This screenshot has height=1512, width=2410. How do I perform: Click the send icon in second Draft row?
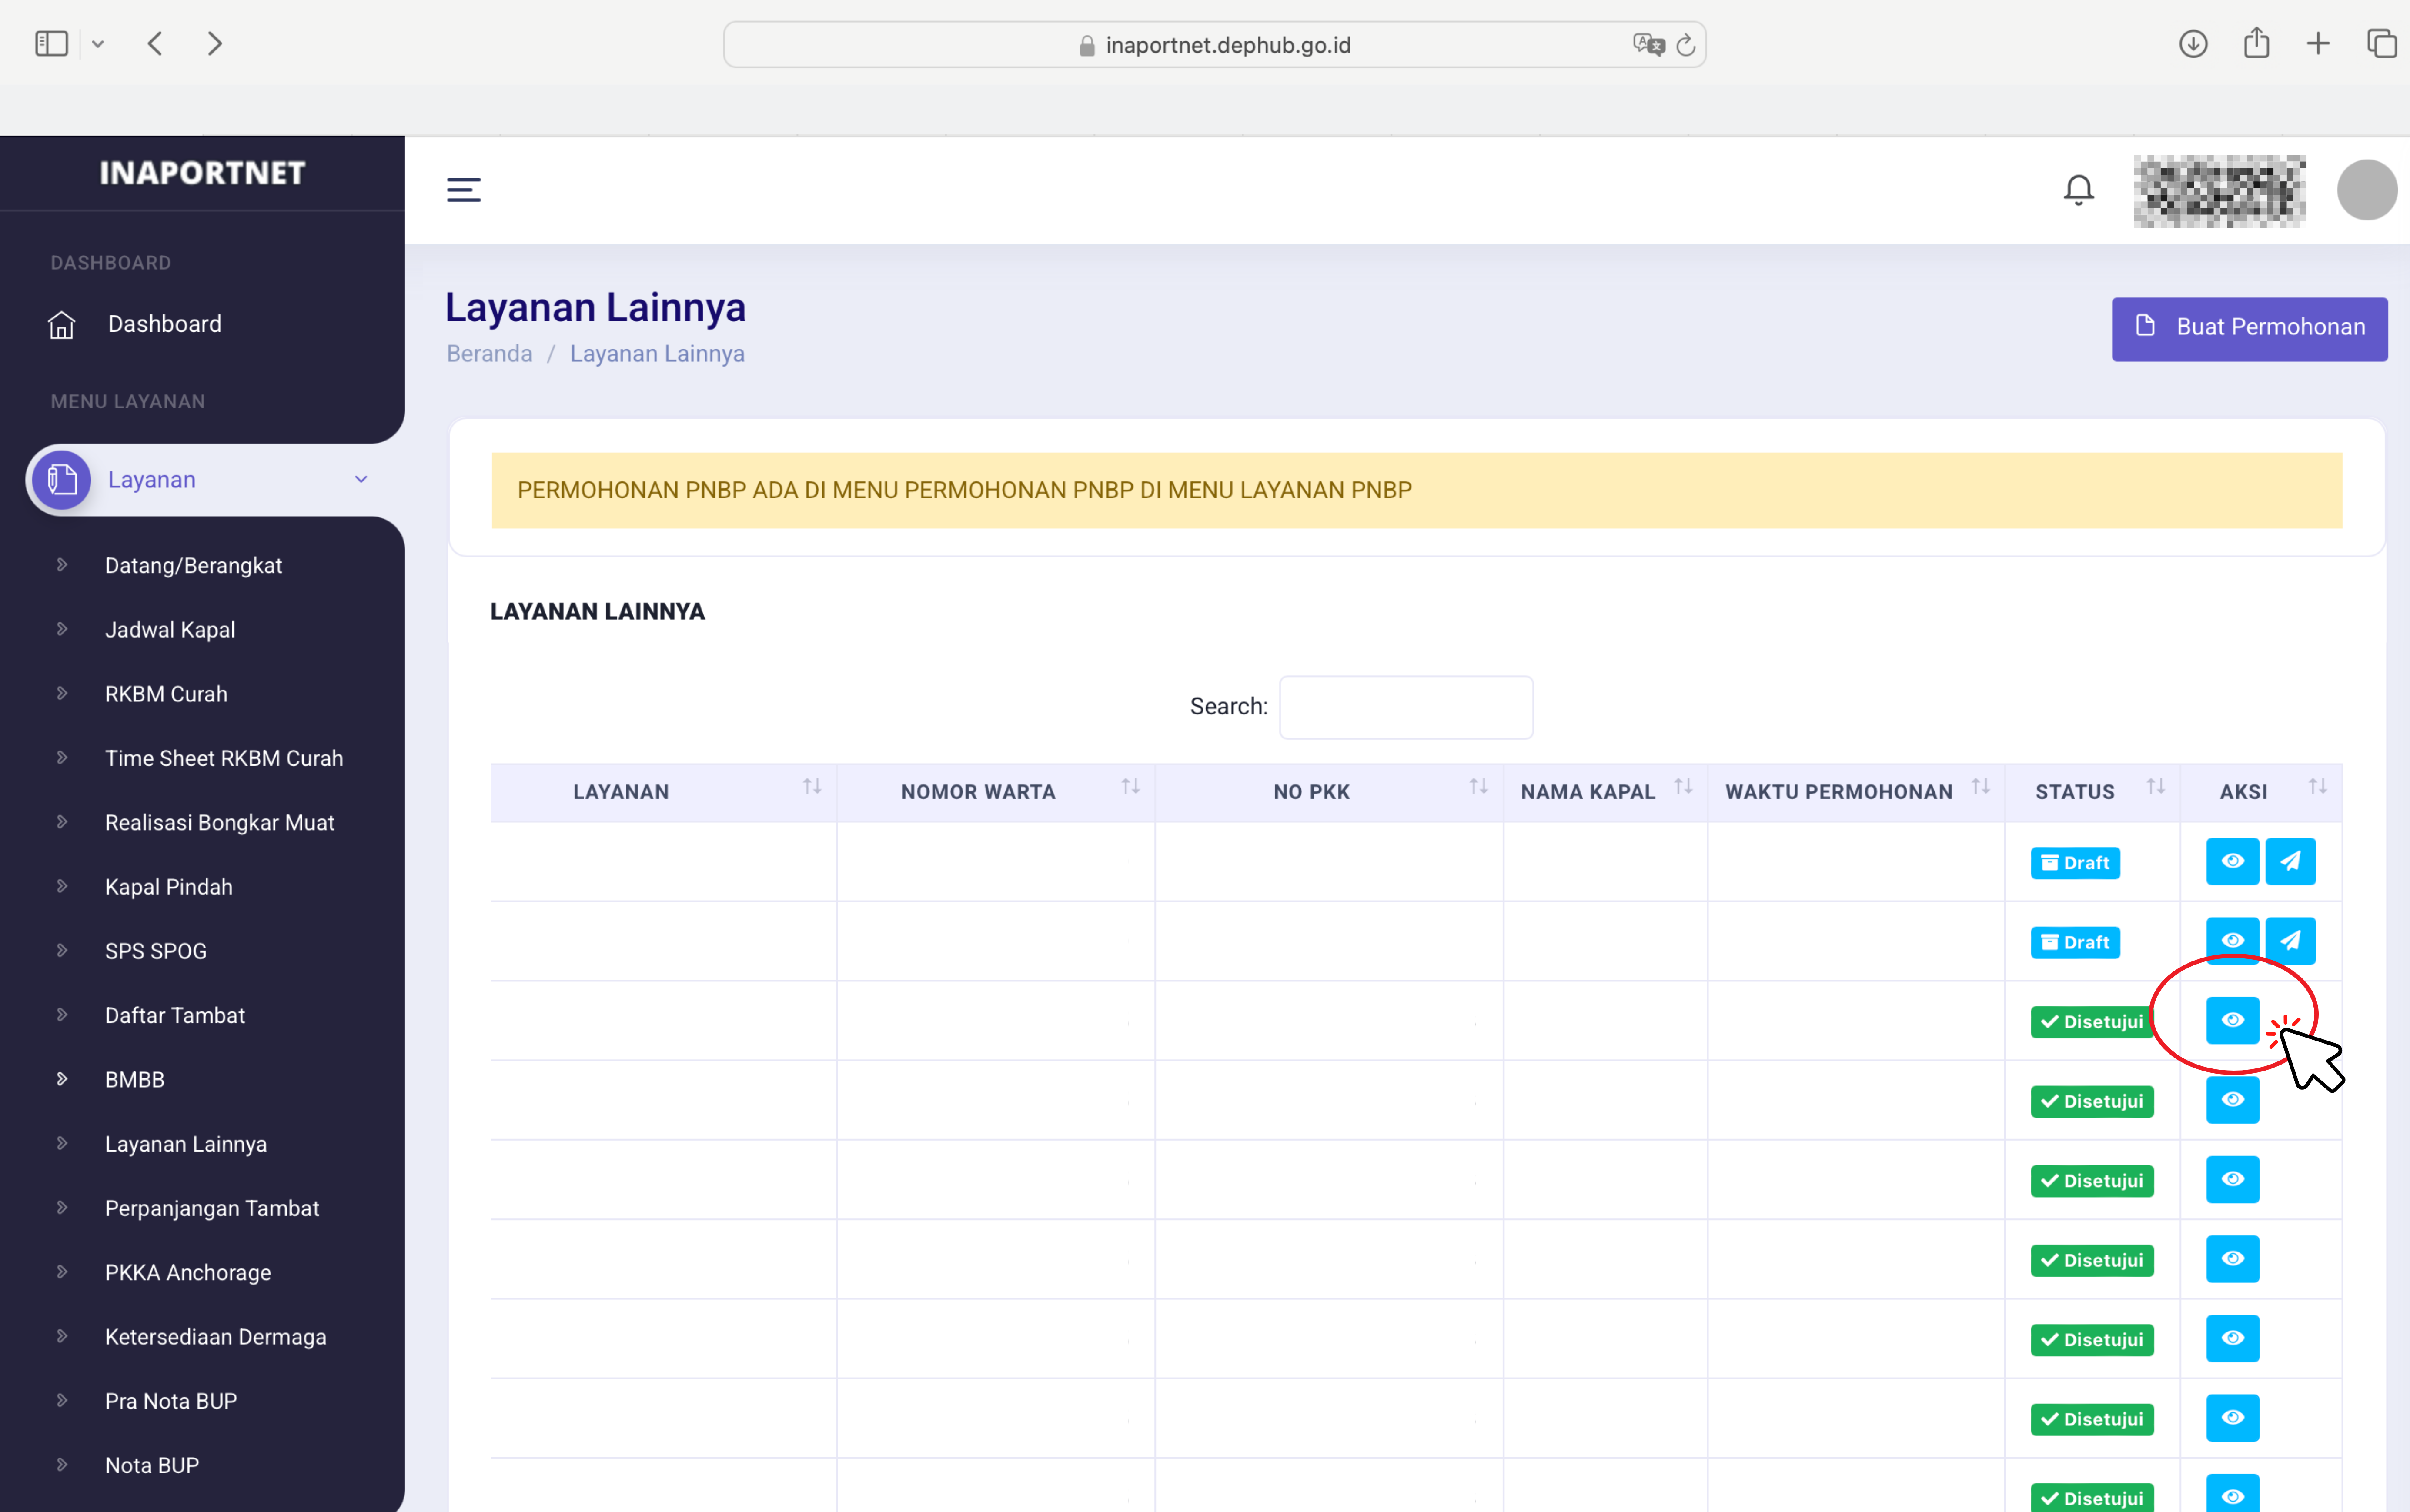(x=2290, y=941)
